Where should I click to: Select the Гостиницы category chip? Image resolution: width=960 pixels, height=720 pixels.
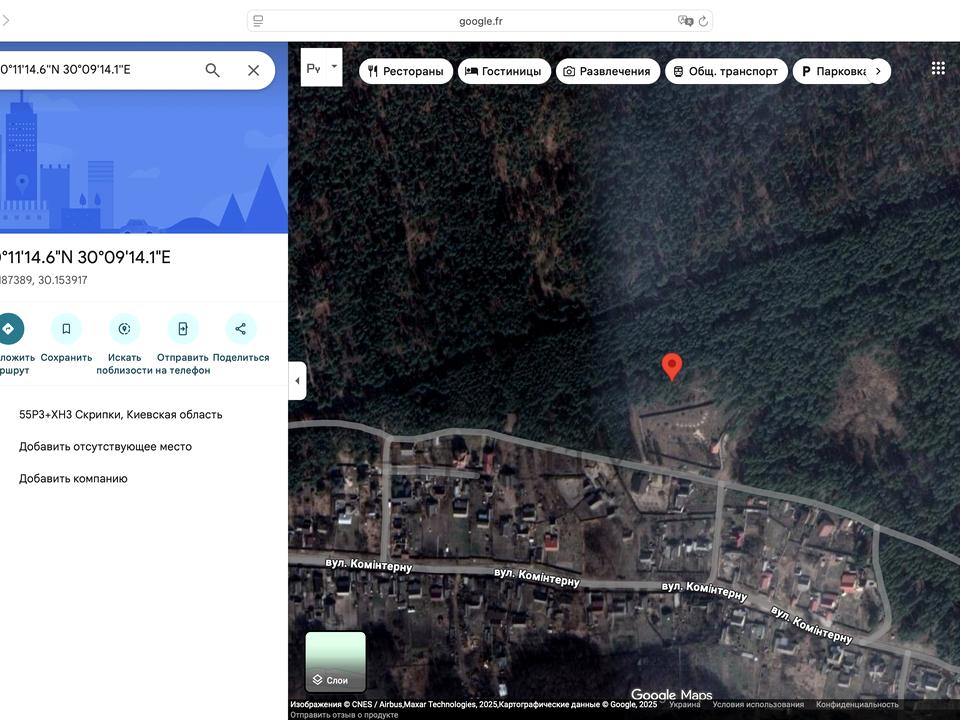click(x=503, y=71)
